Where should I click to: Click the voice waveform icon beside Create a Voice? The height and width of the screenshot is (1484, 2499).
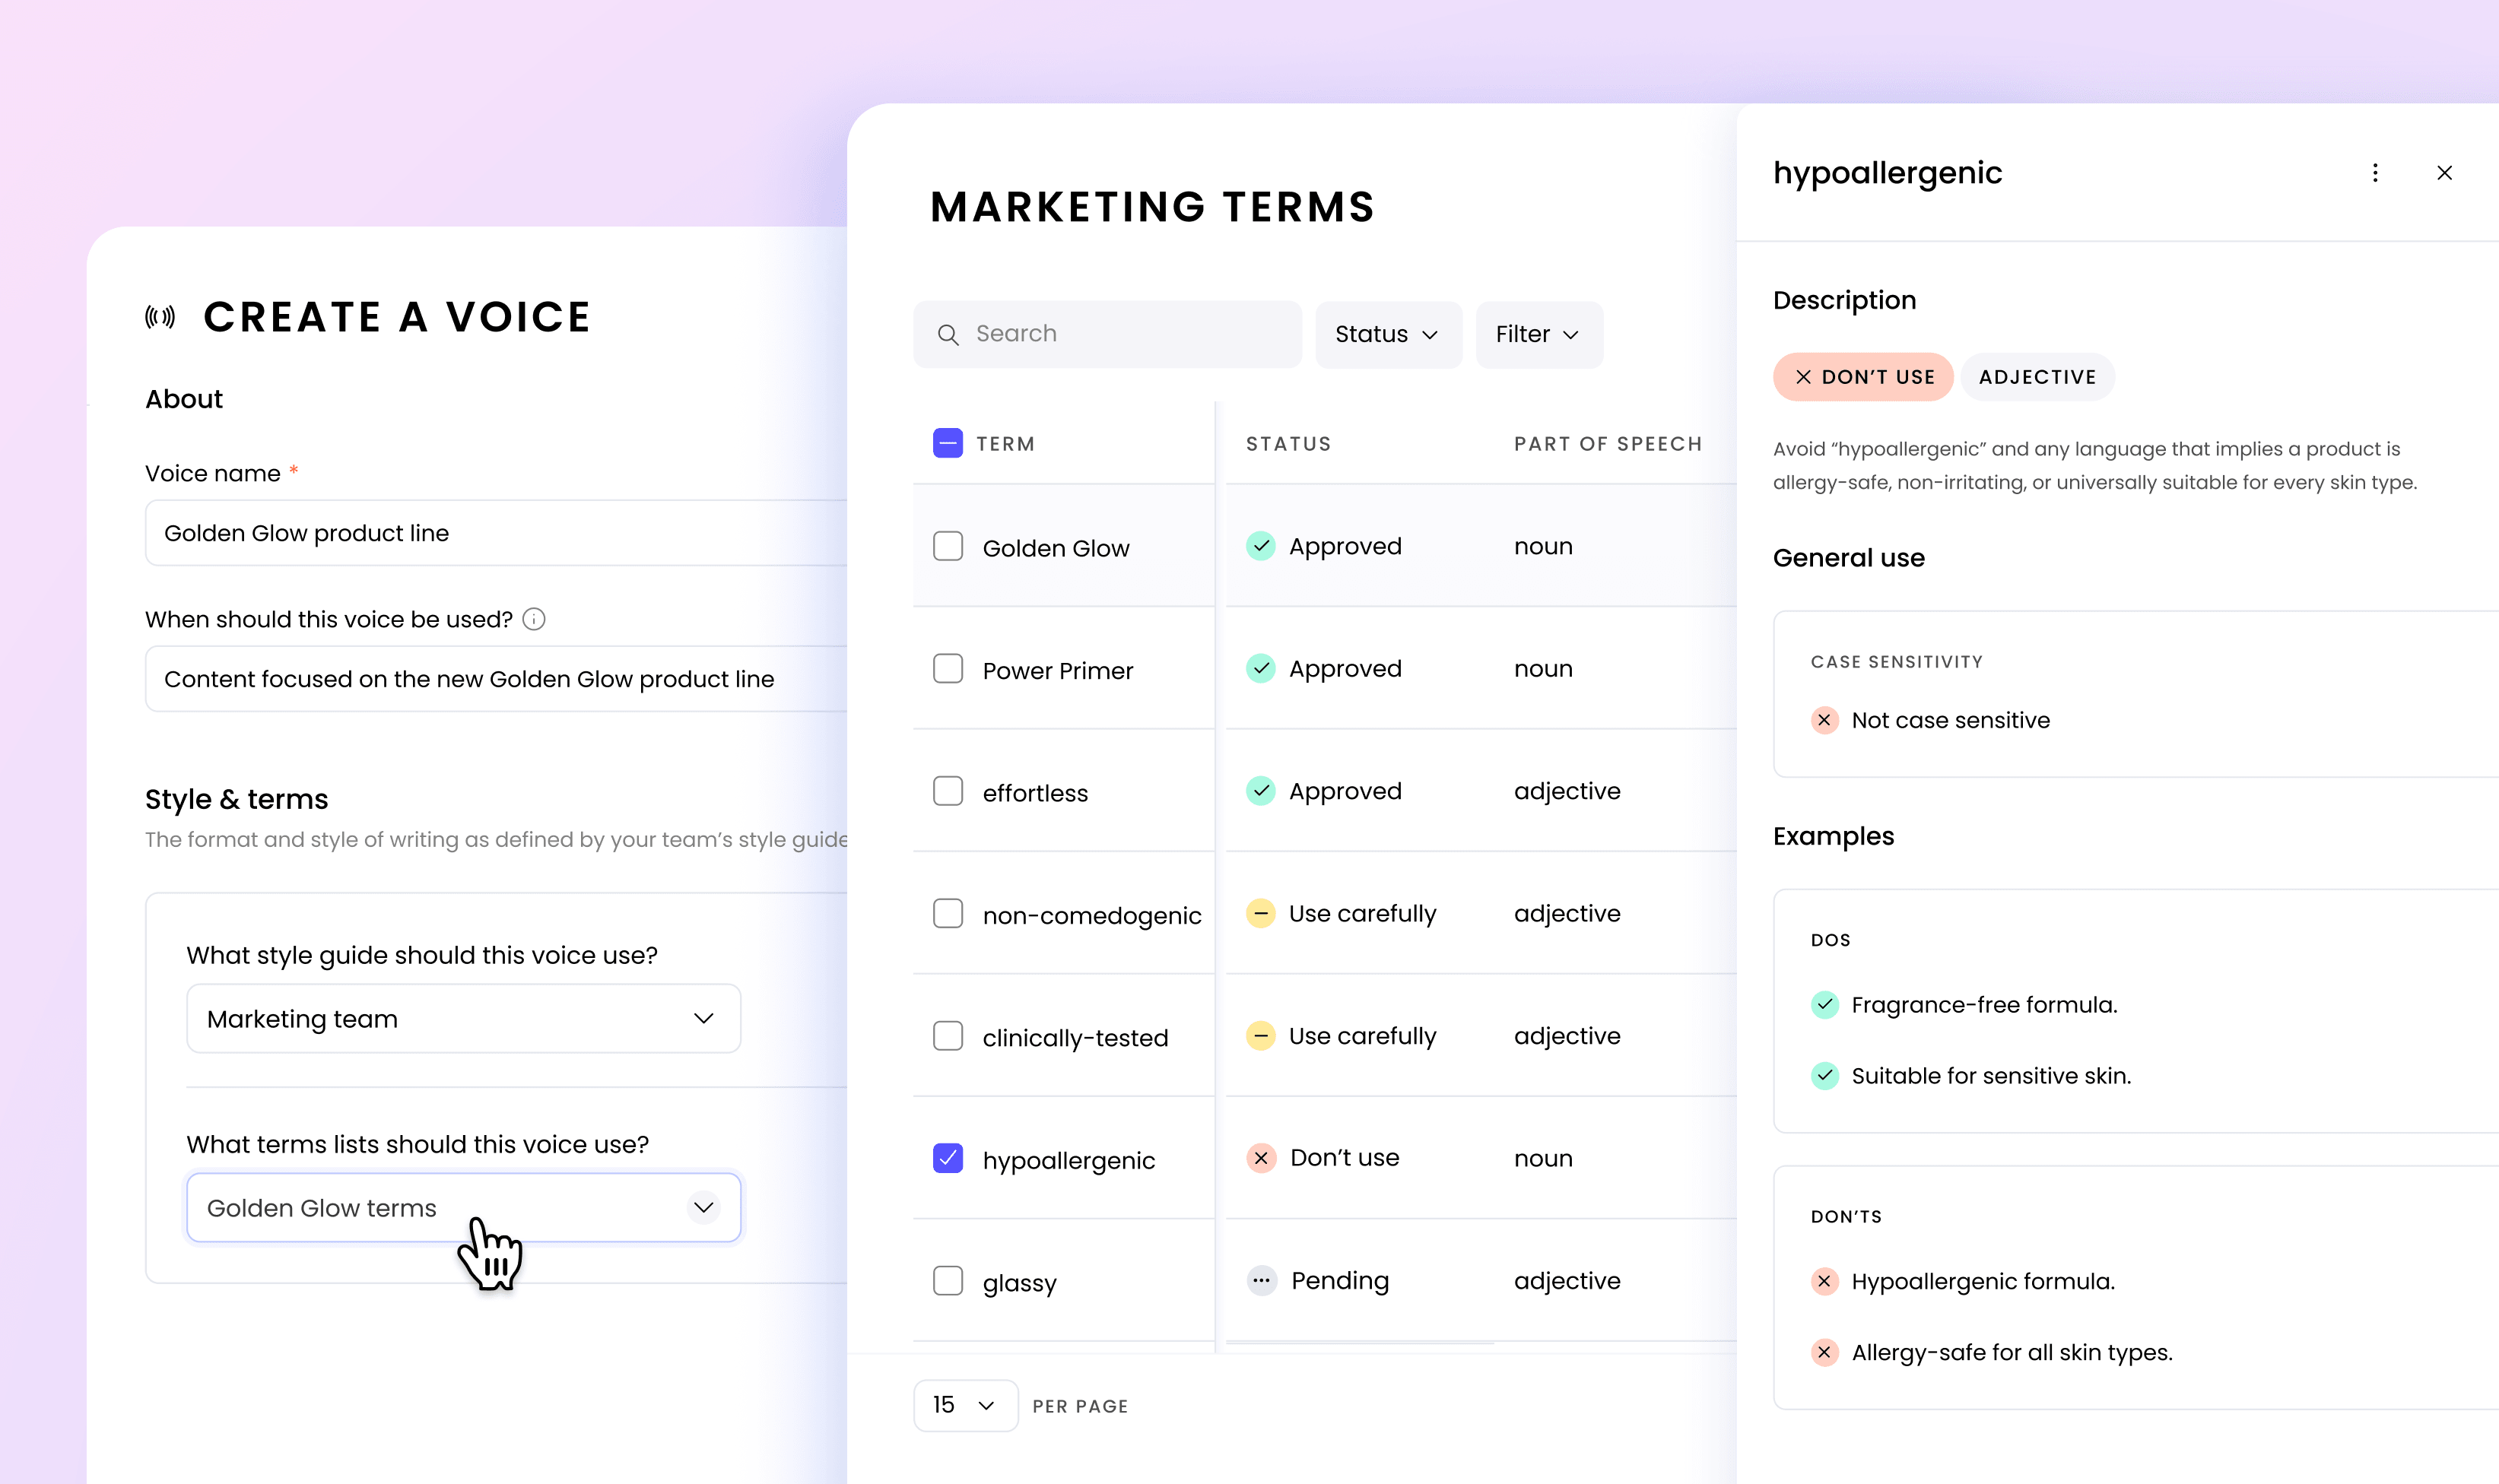pos(160,317)
